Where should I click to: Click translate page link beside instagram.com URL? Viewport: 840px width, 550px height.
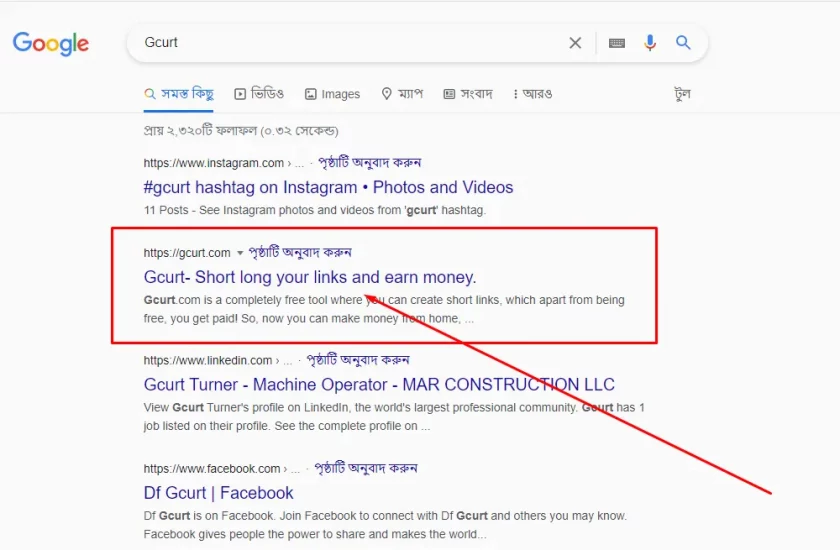pyautogui.click(x=370, y=162)
